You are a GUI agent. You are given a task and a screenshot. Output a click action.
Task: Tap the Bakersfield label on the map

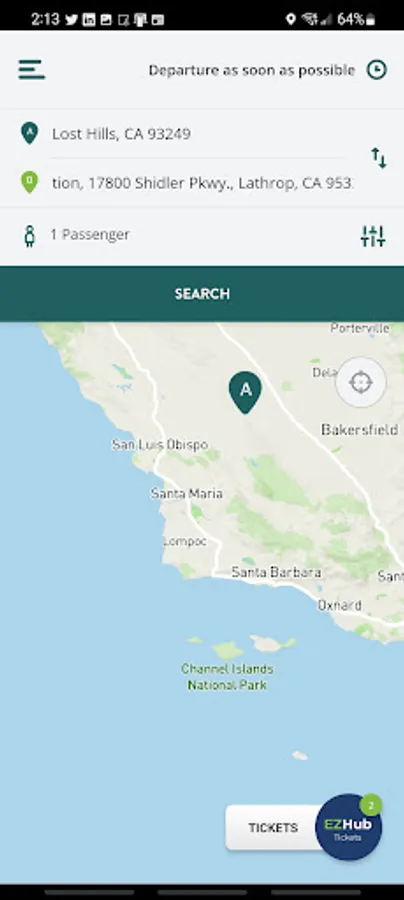click(359, 429)
